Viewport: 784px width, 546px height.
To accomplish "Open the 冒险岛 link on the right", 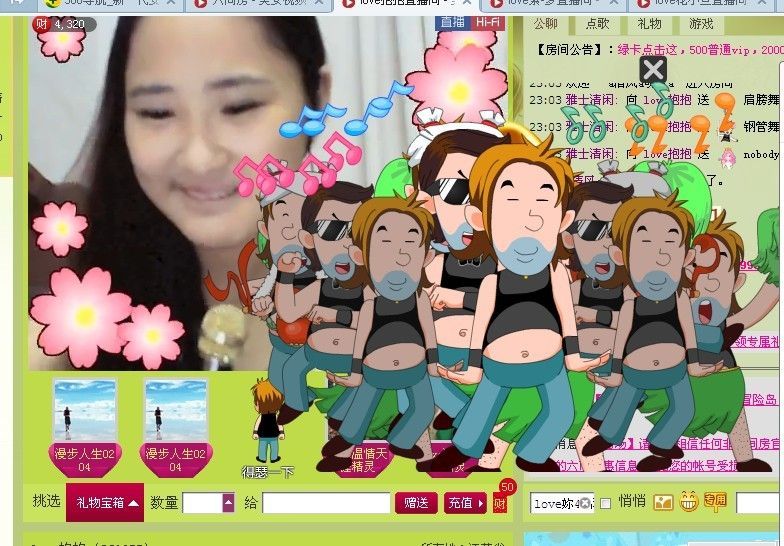I will coord(760,399).
